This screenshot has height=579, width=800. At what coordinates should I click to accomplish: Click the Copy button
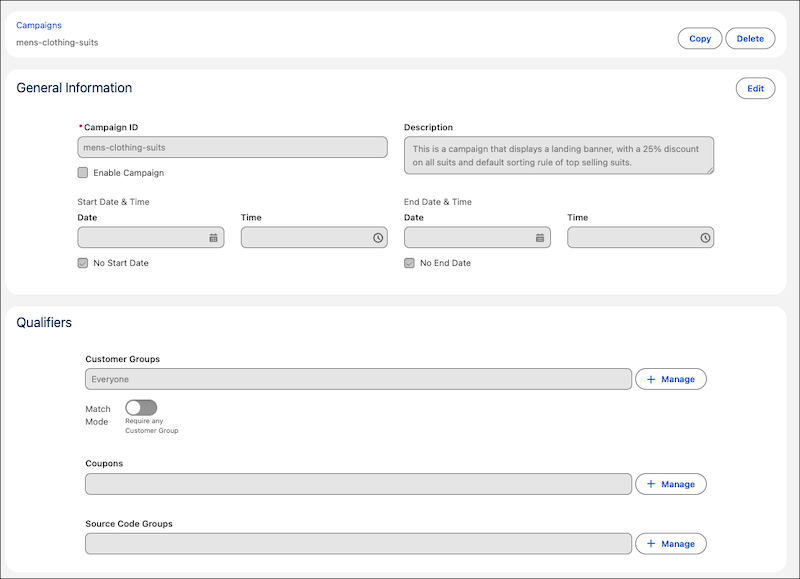click(699, 38)
